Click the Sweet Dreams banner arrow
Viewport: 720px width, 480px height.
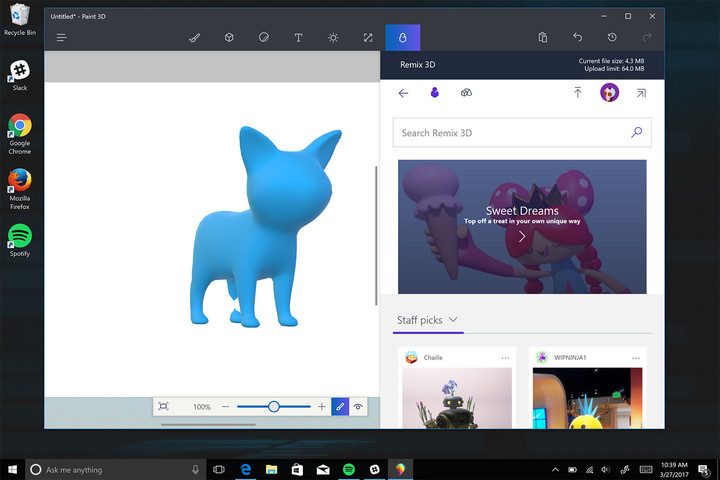(x=522, y=237)
